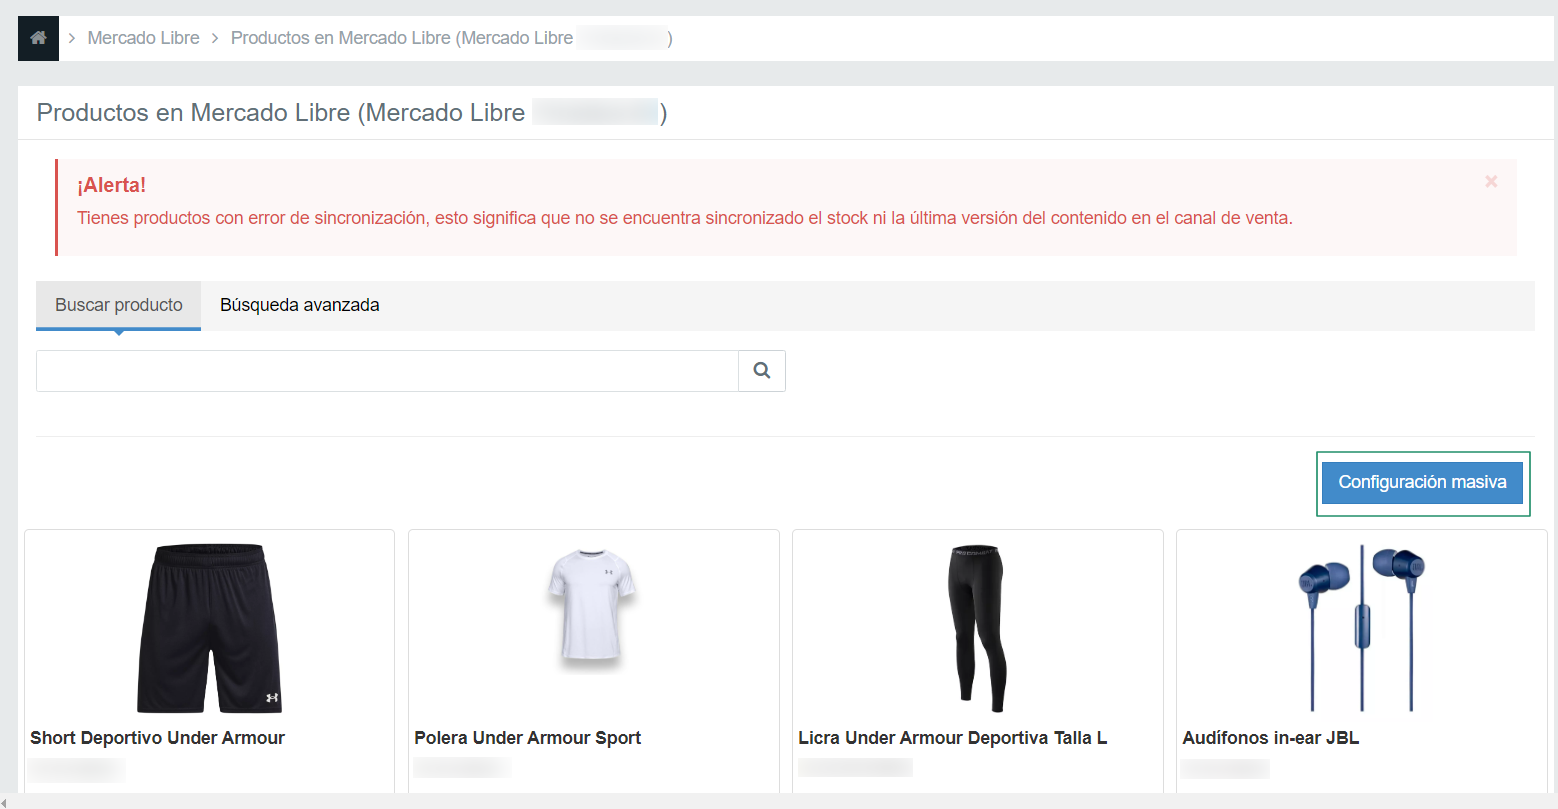This screenshot has width=1558, height=809.
Task: Open the blue JBL earphones image
Action: (1361, 628)
